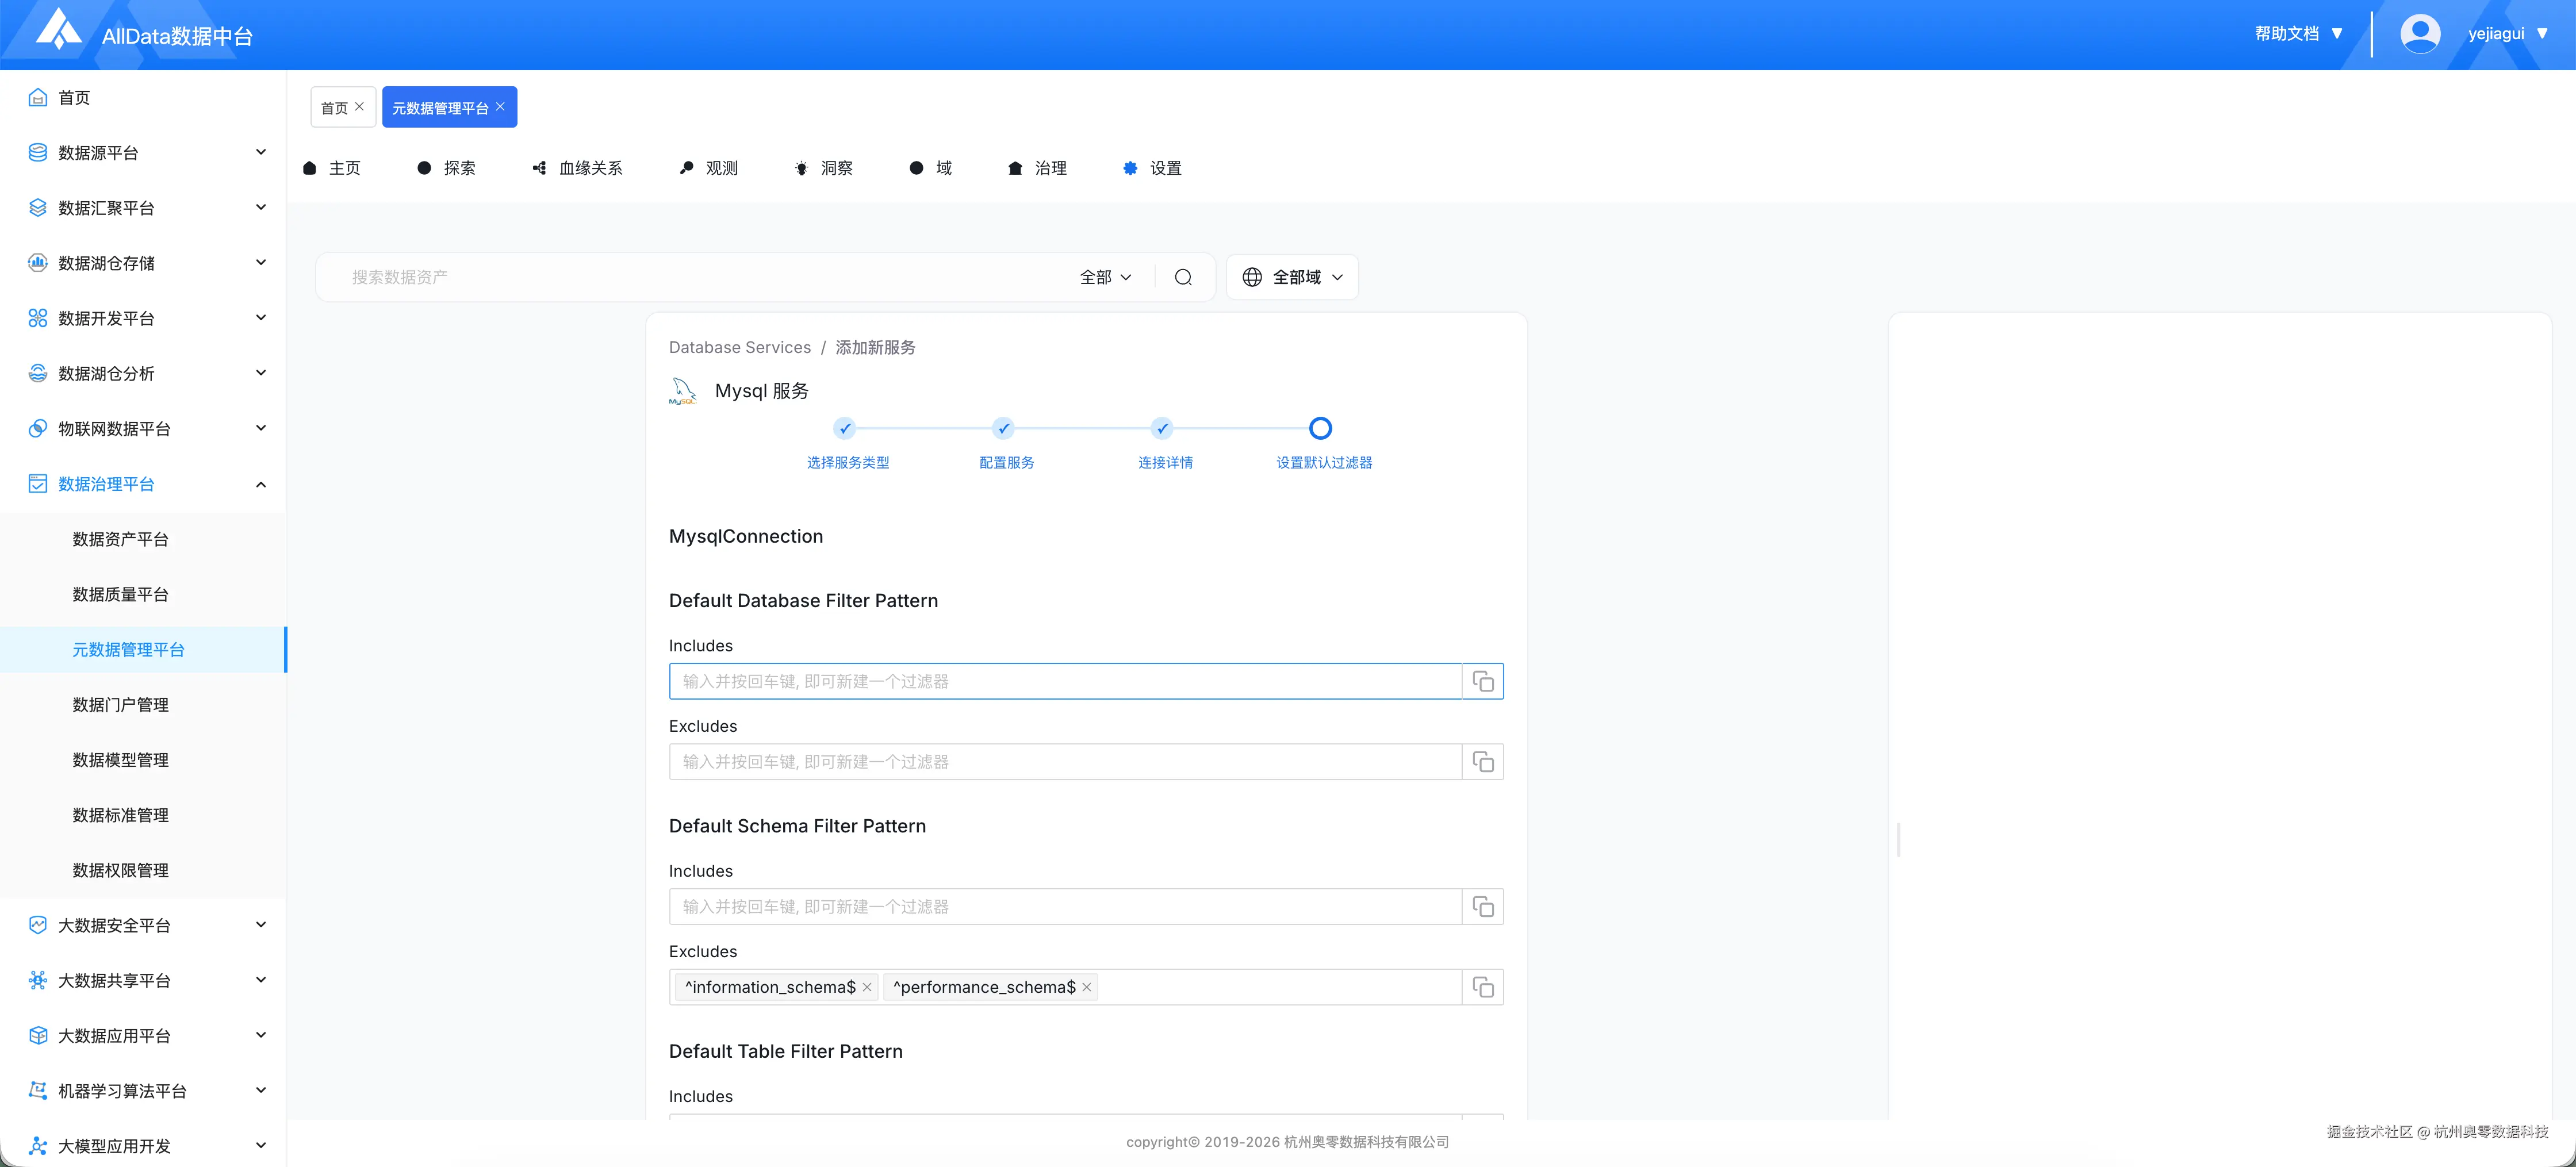Click the 数据湖仓存储 chart icon
Image resolution: width=2576 pixels, height=1167 pixels.
pyautogui.click(x=38, y=262)
